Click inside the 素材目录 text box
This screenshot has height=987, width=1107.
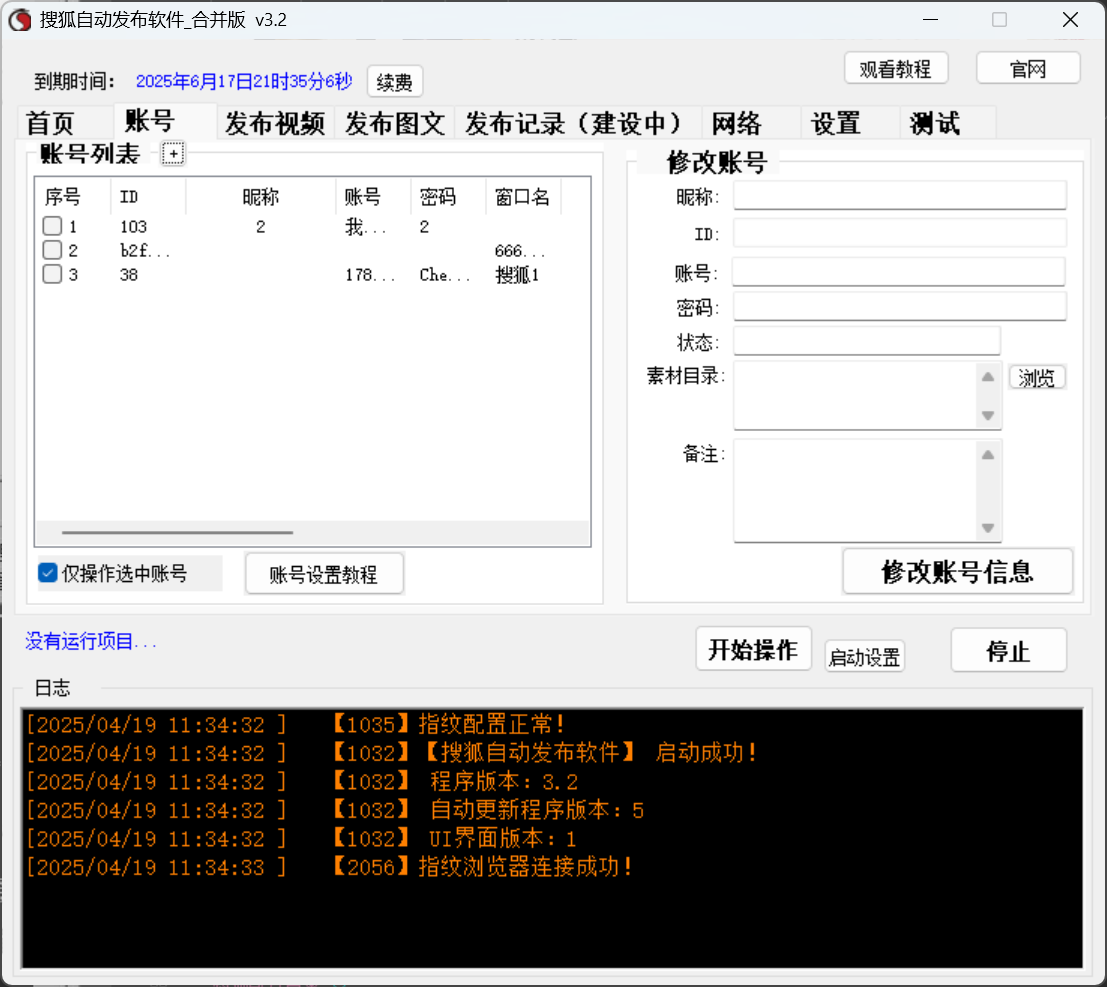tap(855, 395)
